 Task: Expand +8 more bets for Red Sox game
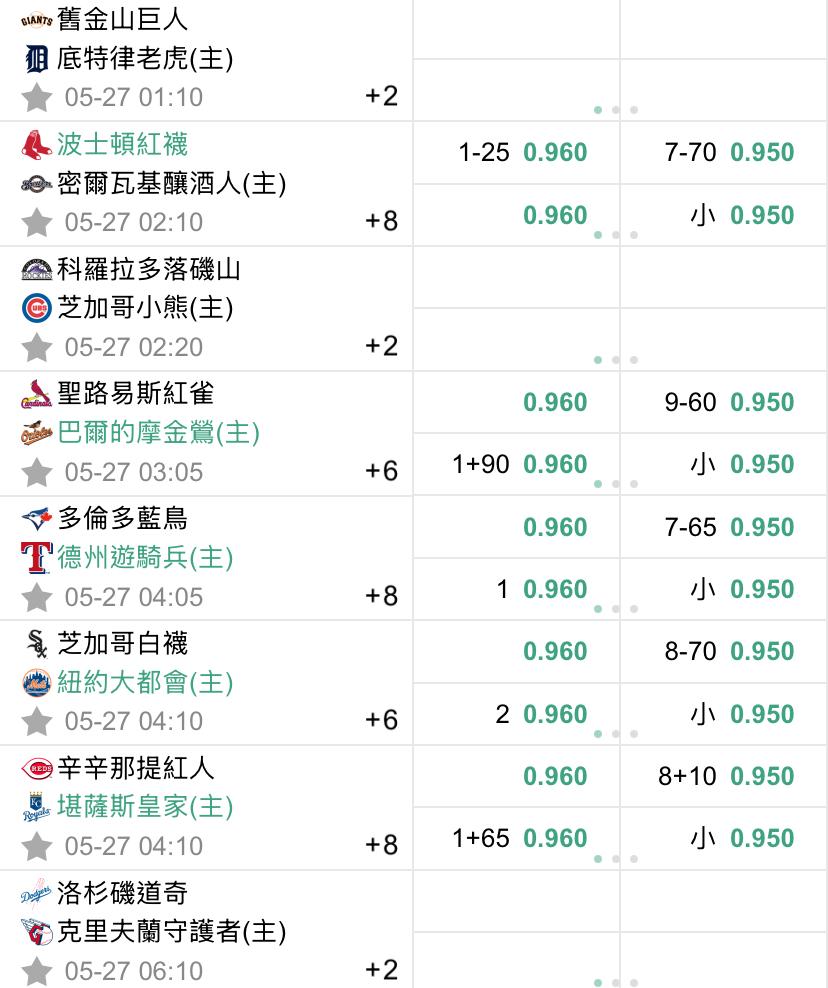point(381,221)
